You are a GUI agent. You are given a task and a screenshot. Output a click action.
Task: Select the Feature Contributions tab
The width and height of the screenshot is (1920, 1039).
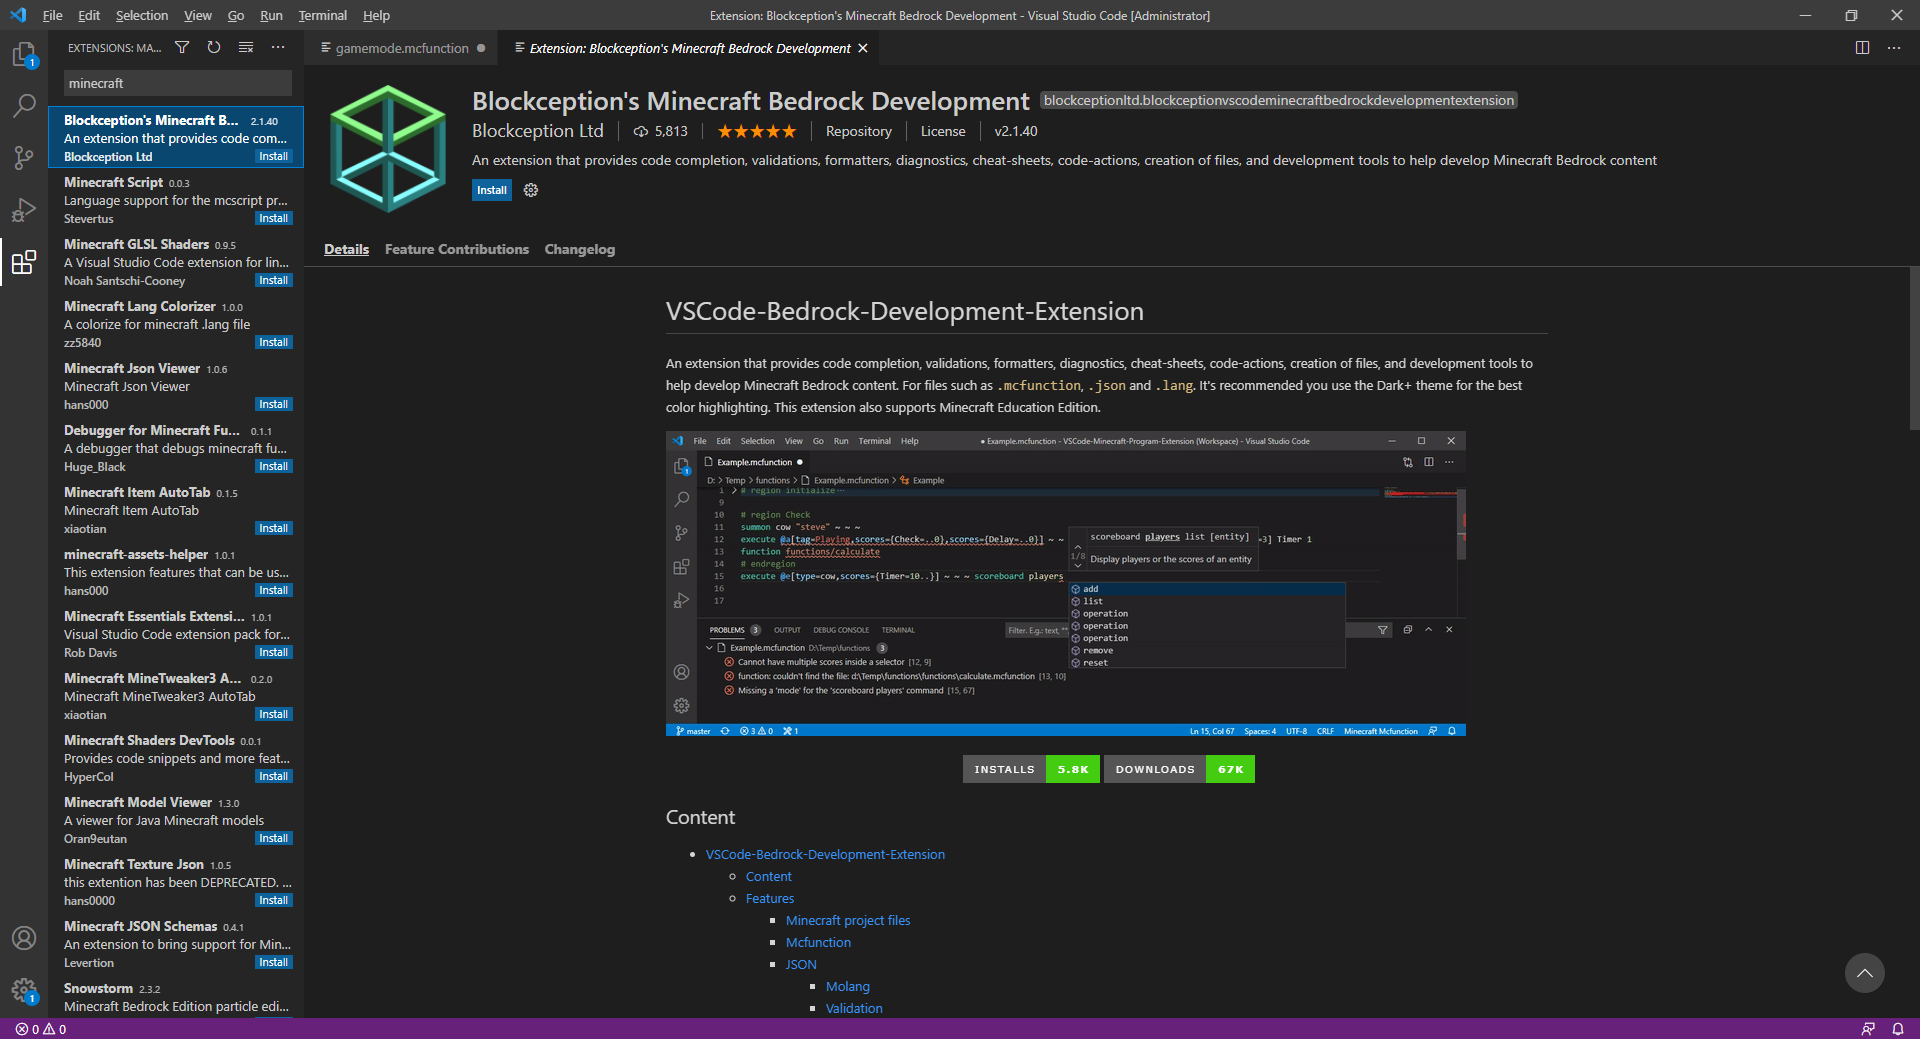(457, 249)
